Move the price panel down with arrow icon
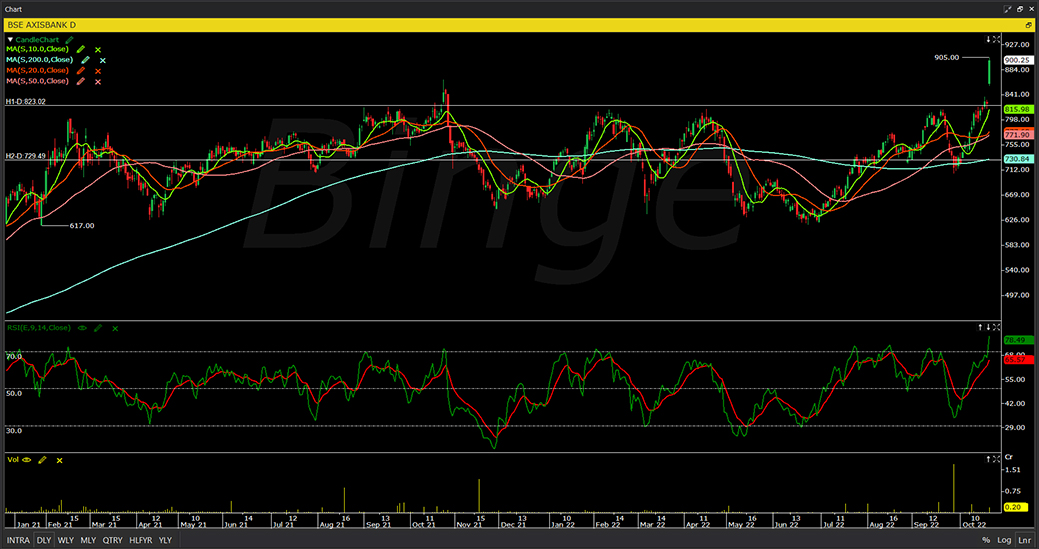The height and width of the screenshot is (549, 1039). pos(988,40)
